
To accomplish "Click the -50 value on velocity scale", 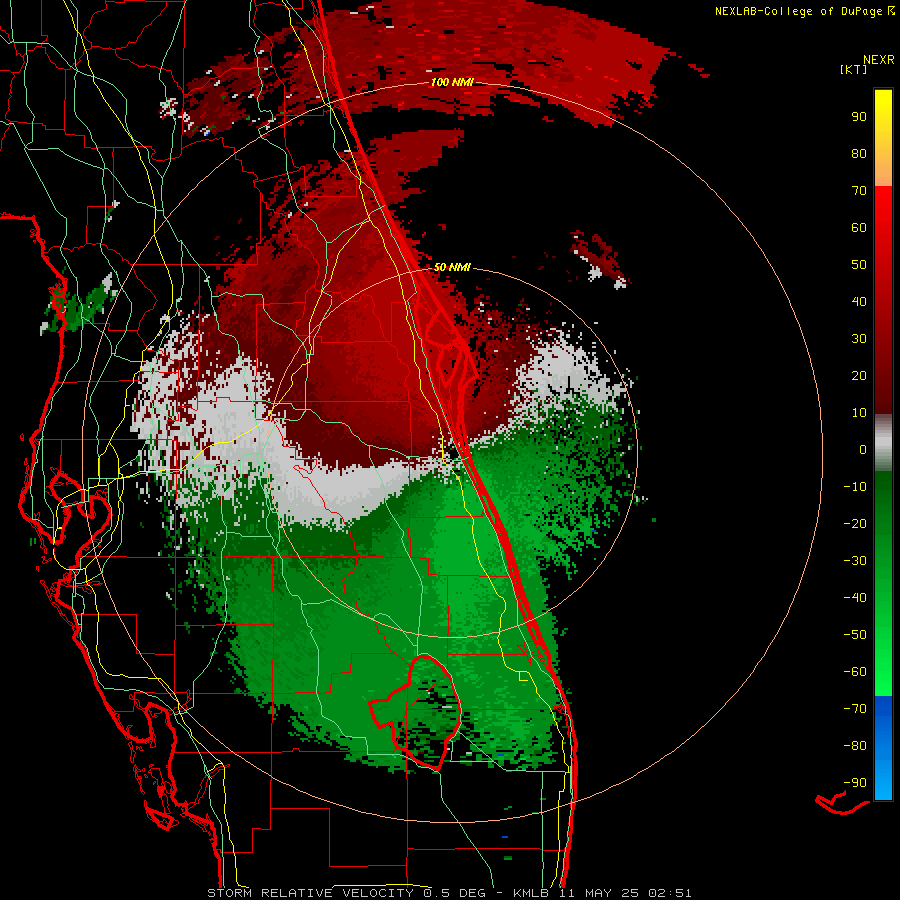I will (855, 635).
